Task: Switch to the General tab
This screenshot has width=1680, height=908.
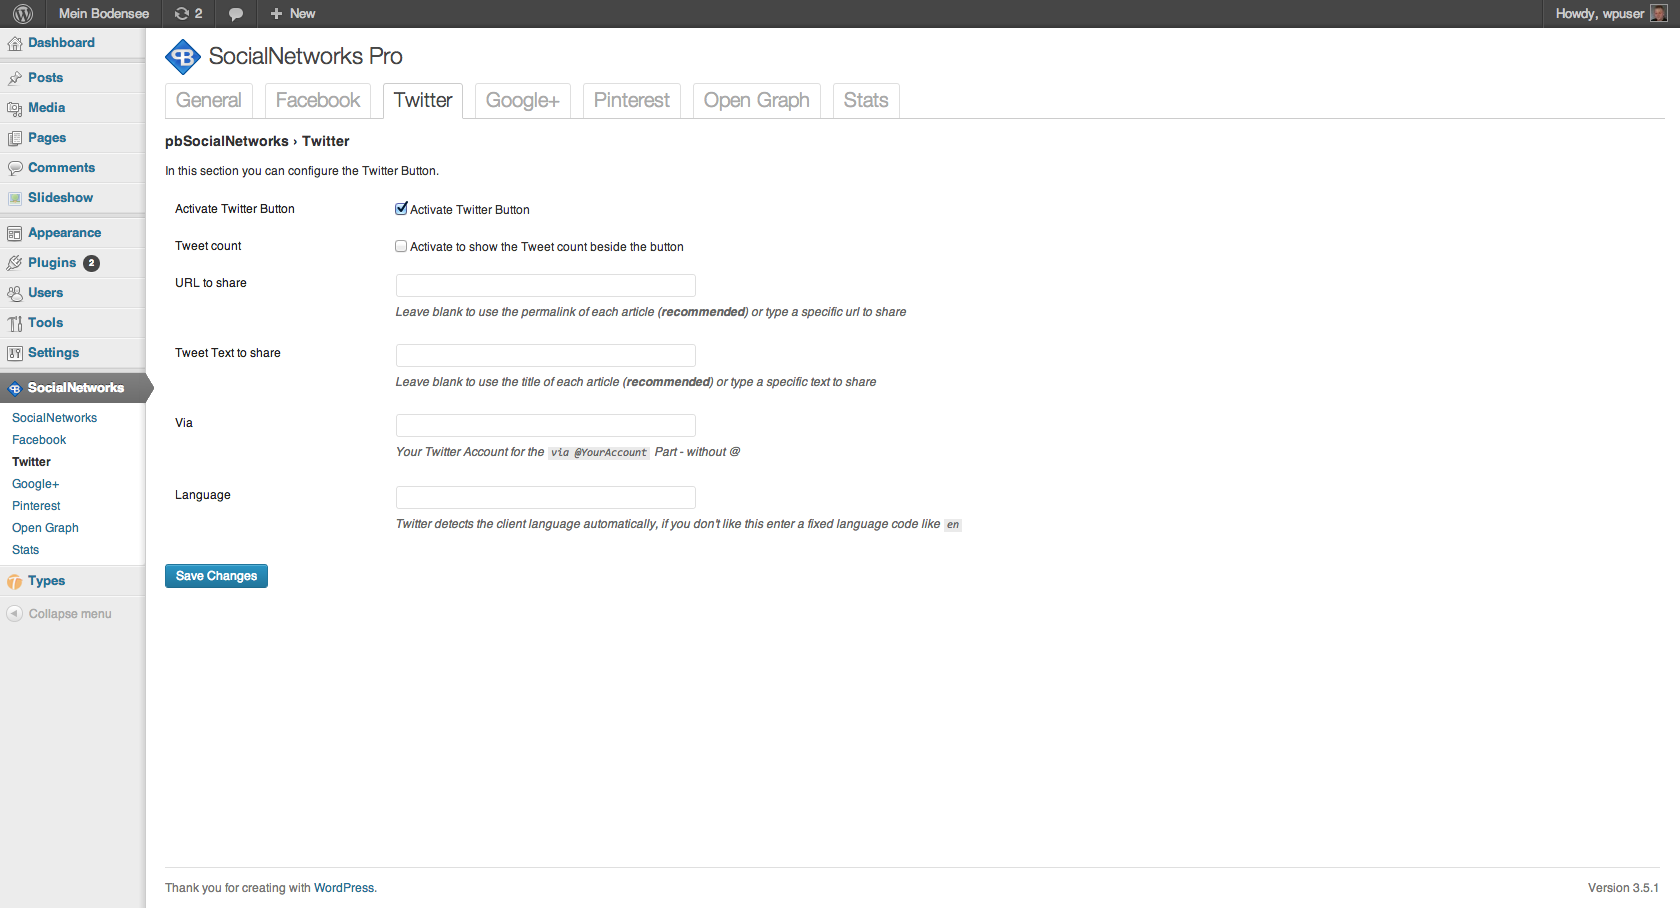Action: [208, 100]
